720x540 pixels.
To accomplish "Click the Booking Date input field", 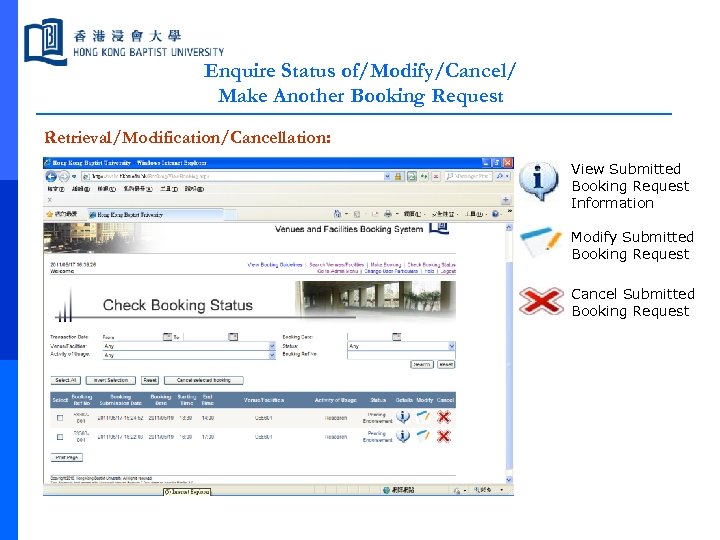I will click(x=370, y=337).
